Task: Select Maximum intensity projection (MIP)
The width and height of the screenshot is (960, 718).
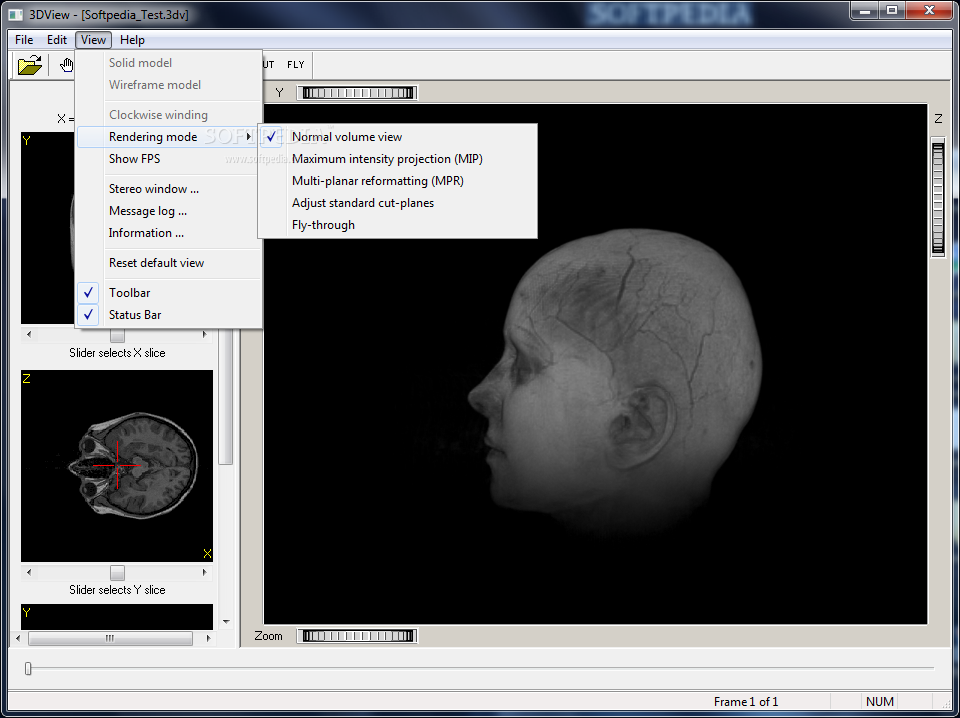Action: [397, 159]
